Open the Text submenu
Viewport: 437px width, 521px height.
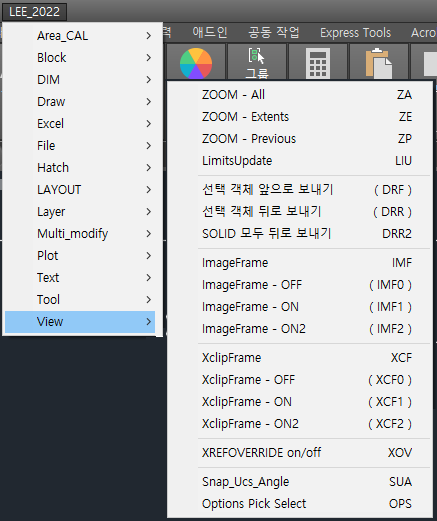pyautogui.click(x=80, y=278)
